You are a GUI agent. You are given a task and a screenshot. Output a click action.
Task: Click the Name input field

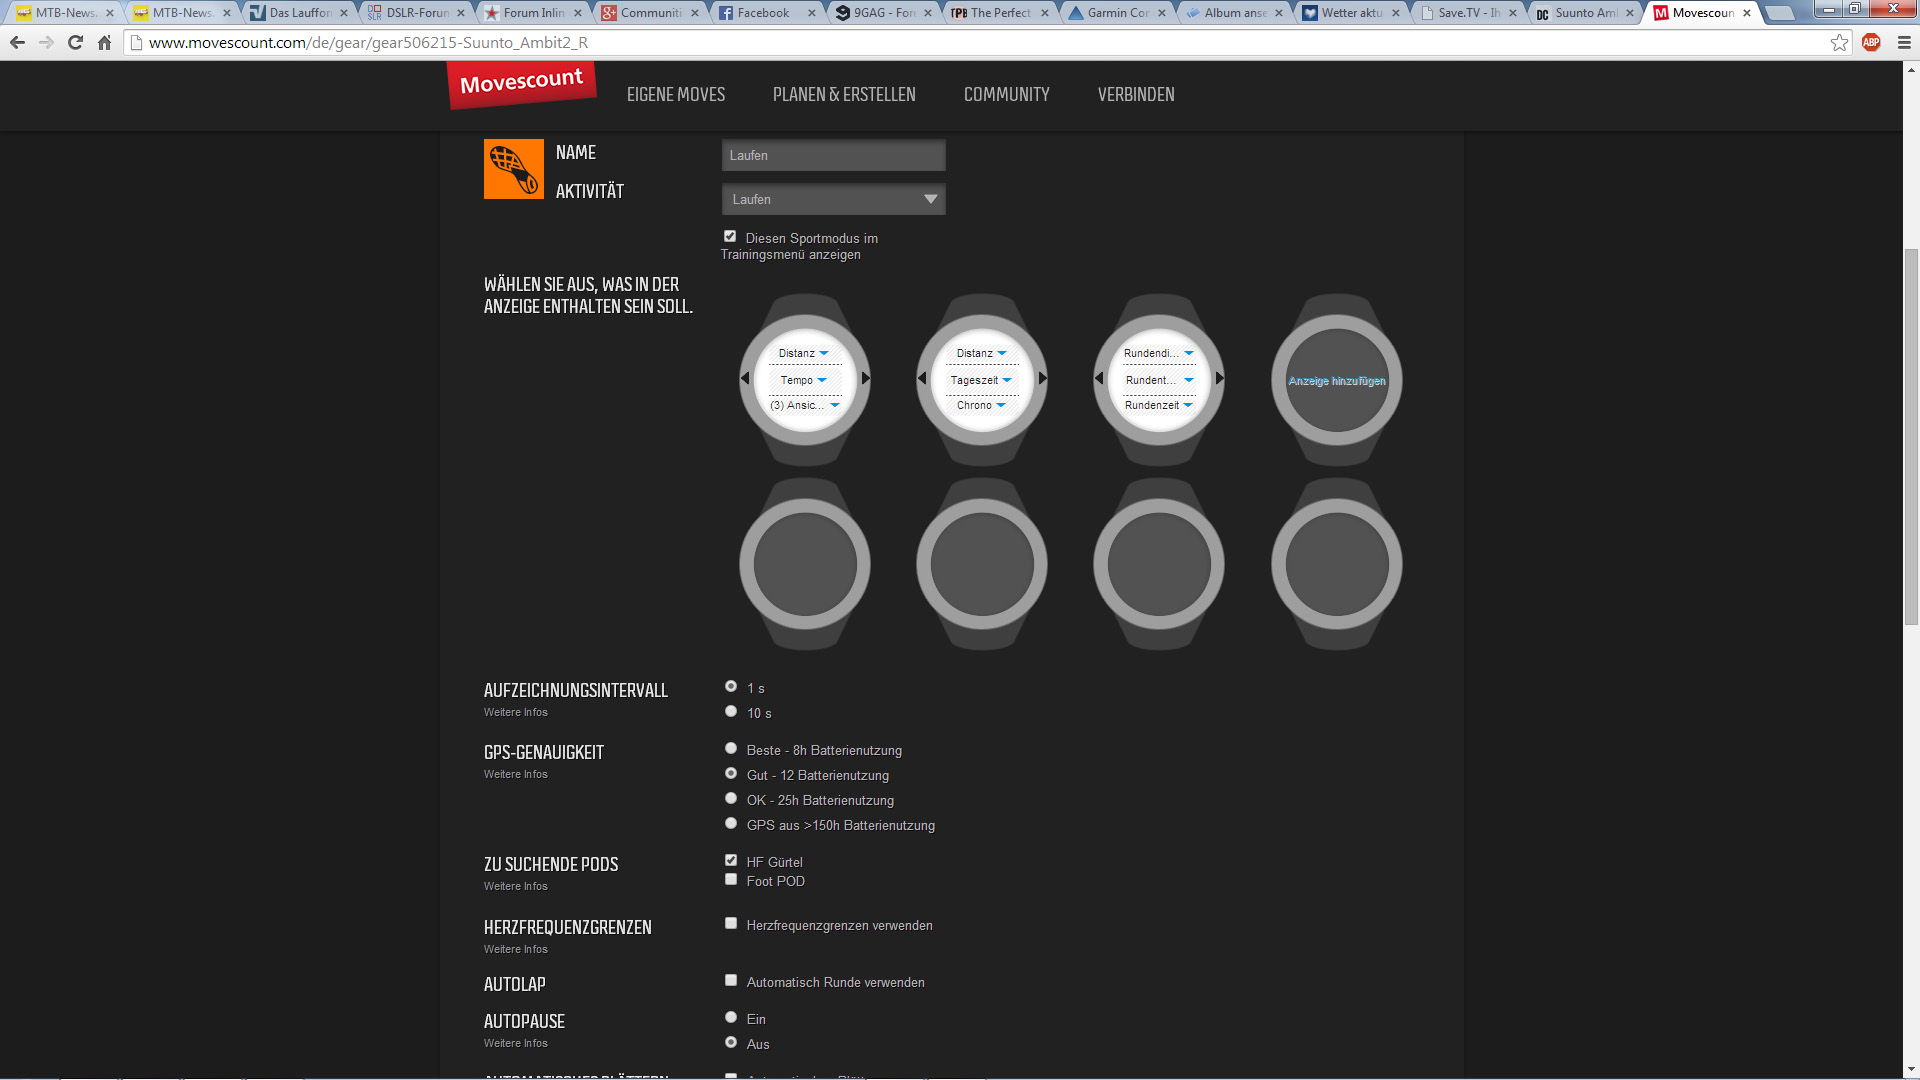pyautogui.click(x=833, y=155)
